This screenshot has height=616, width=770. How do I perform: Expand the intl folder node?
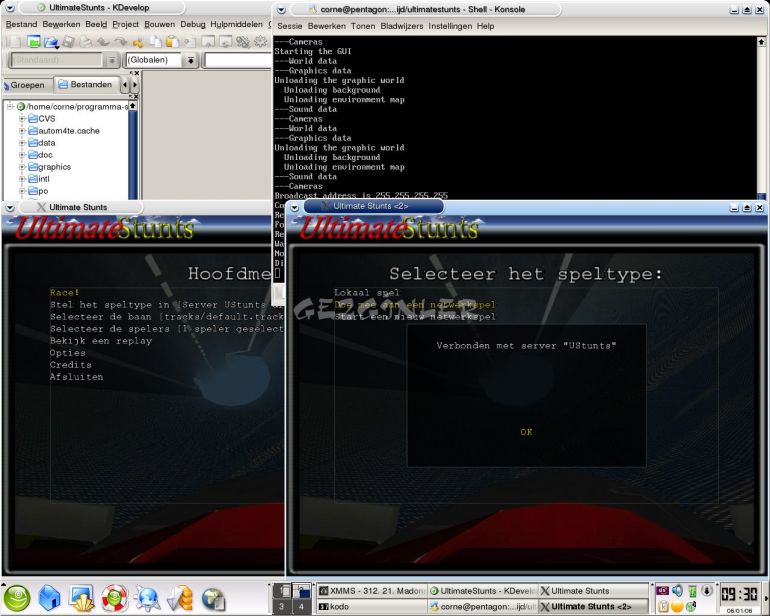[x=22, y=179]
